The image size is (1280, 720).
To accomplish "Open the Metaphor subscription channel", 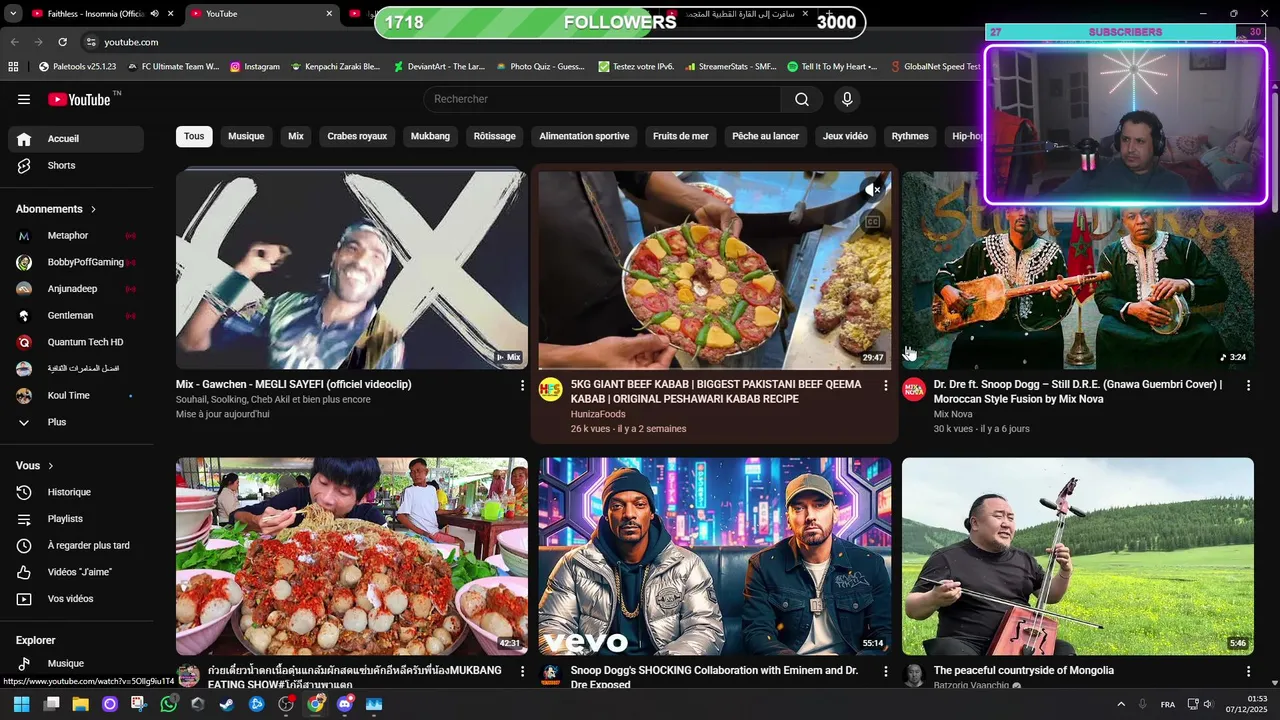I will tap(76, 236).
